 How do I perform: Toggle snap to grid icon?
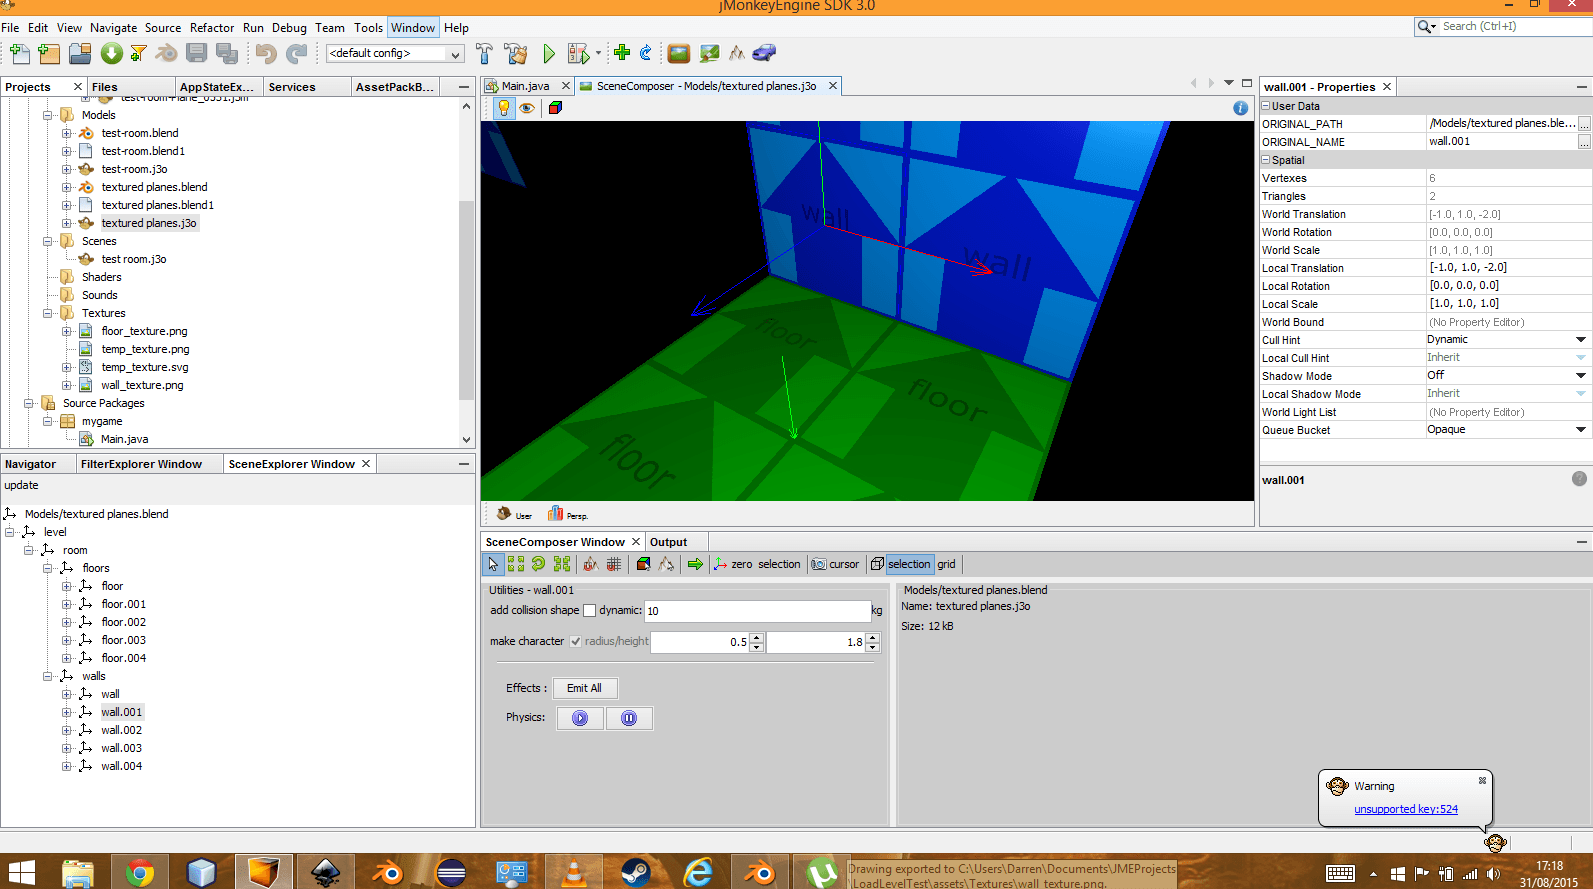(x=614, y=564)
